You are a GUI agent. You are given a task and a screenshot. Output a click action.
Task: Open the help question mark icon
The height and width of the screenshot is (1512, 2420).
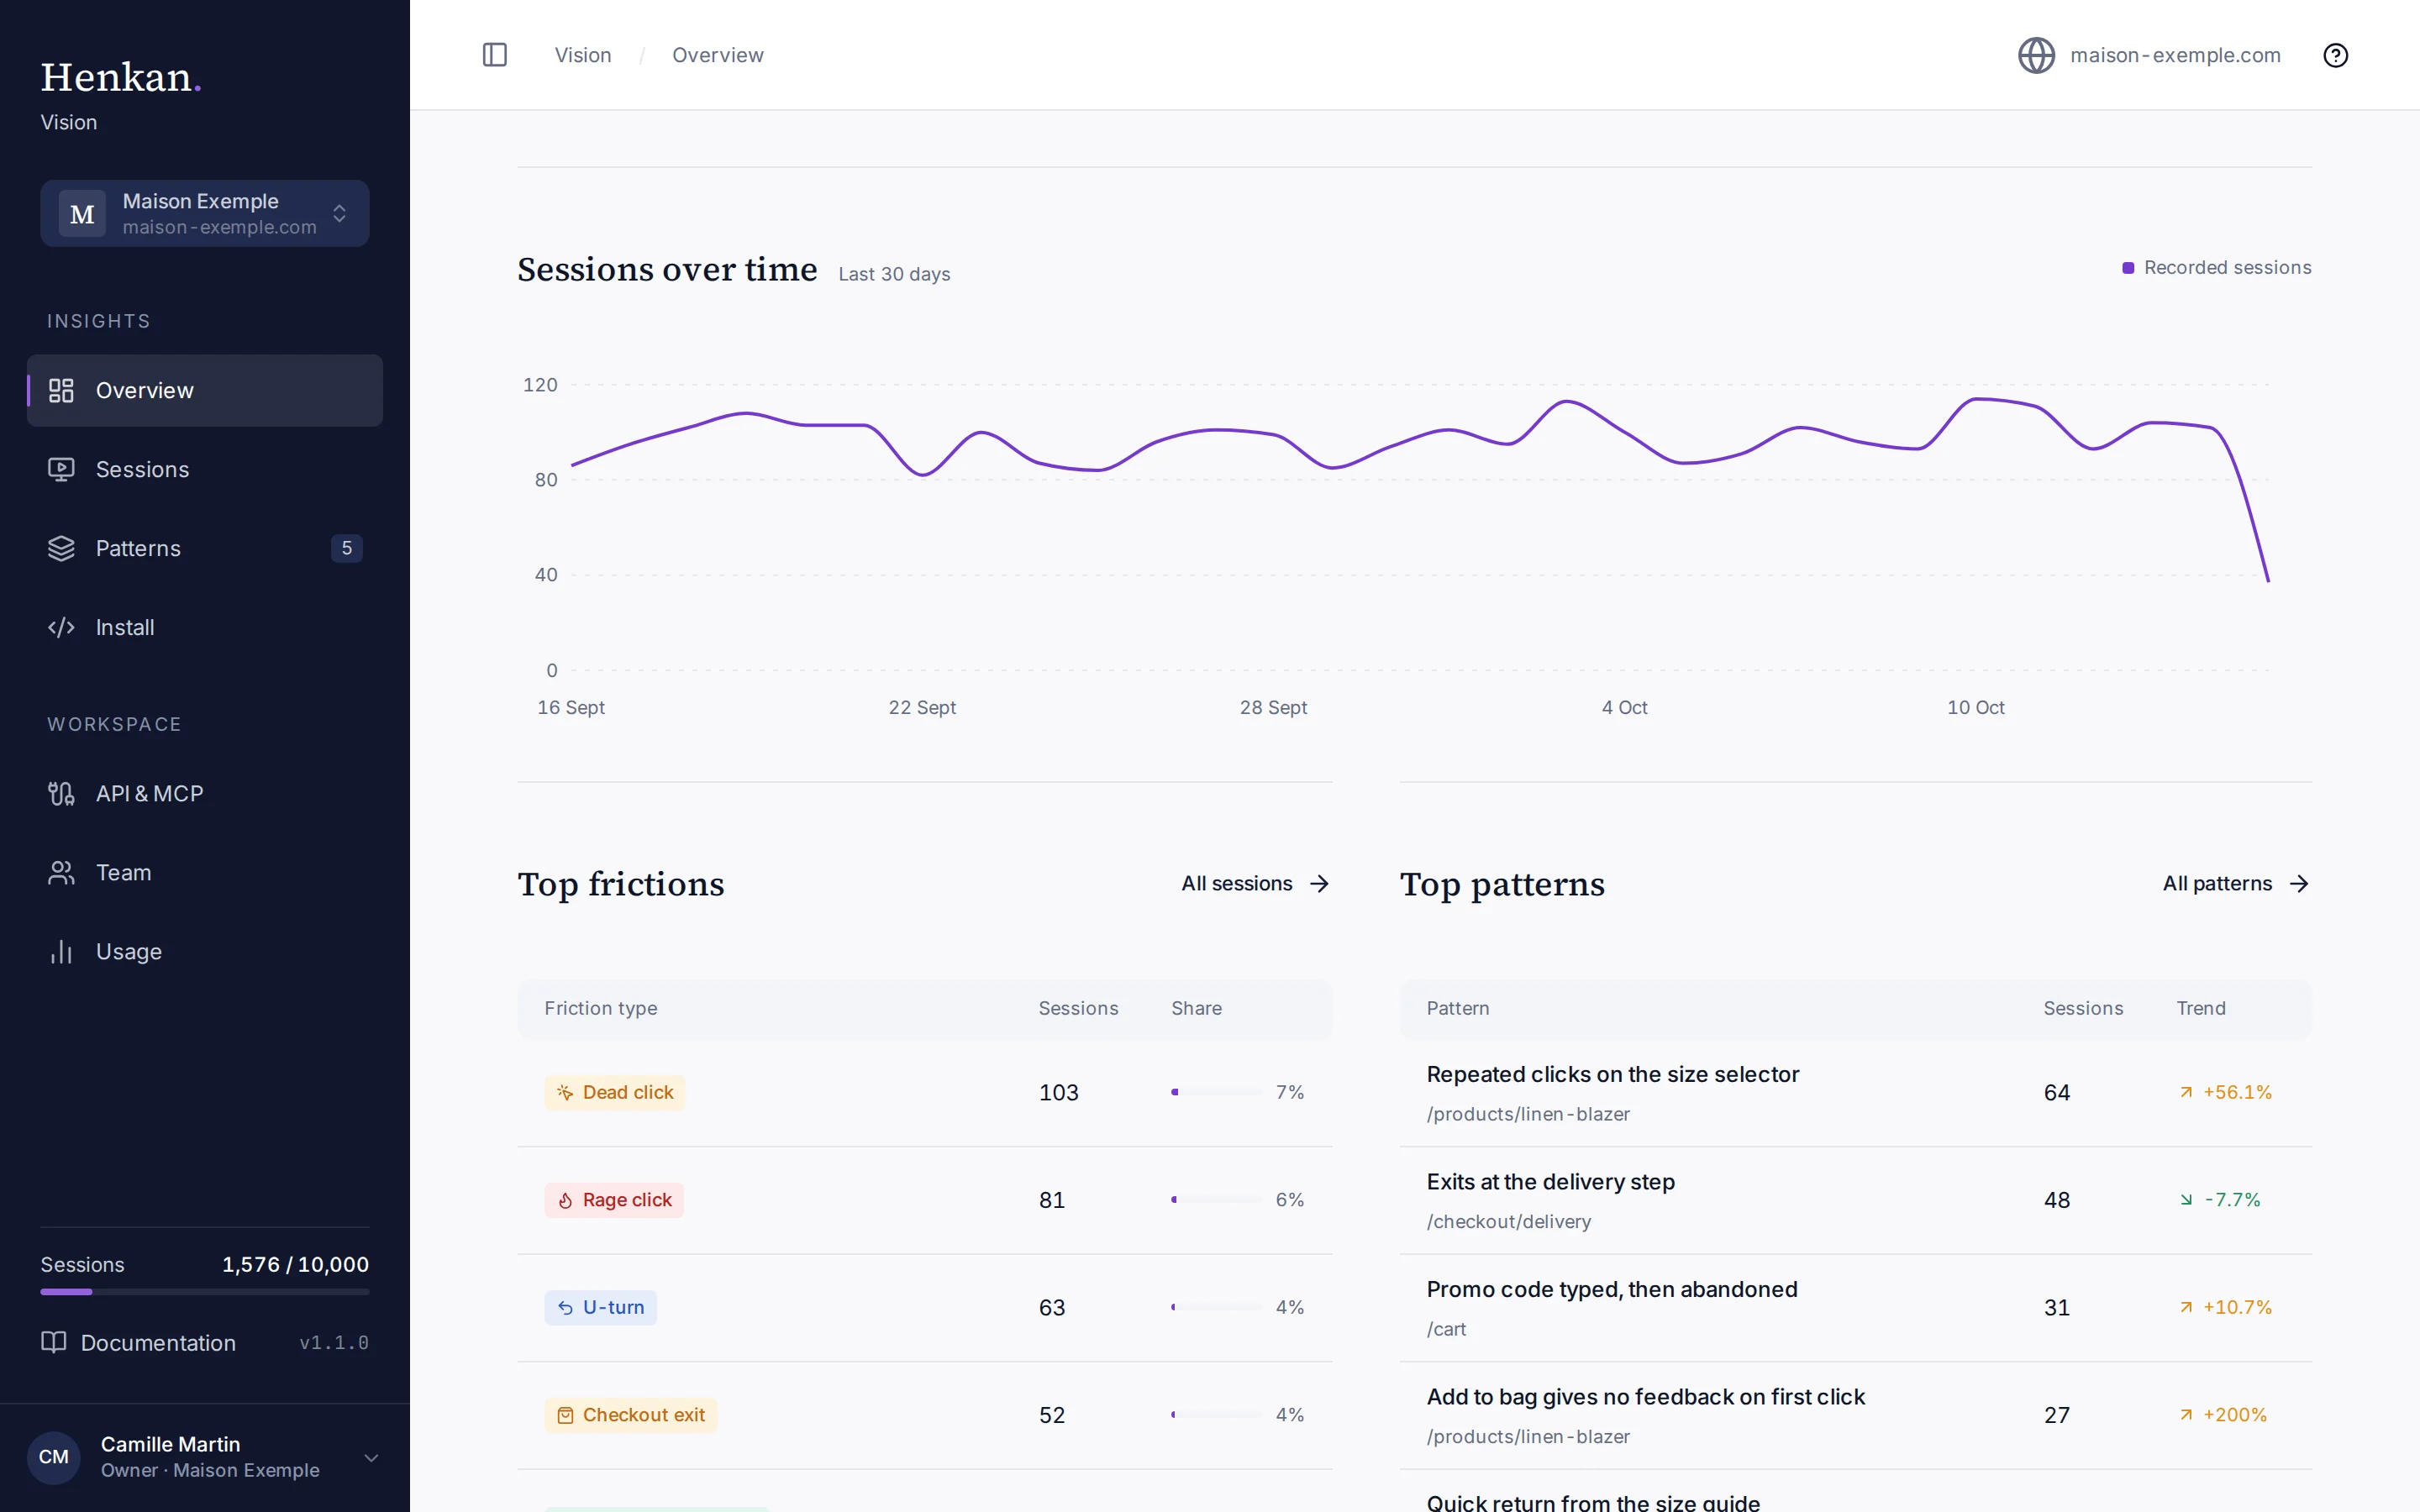click(2335, 55)
